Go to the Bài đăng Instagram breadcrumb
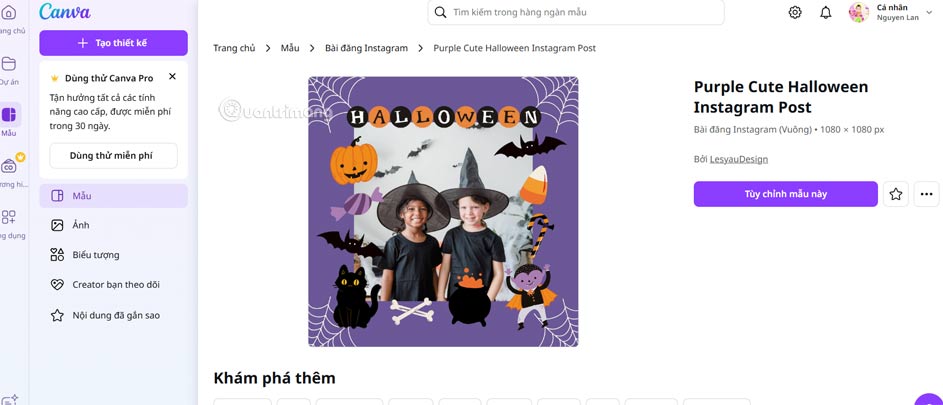The width and height of the screenshot is (943, 405). pos(366,48)
